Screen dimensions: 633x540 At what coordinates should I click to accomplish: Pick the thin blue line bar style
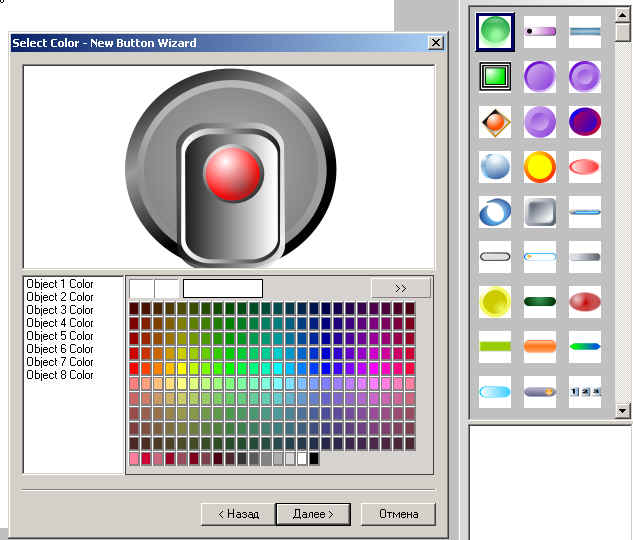[585, 31]
